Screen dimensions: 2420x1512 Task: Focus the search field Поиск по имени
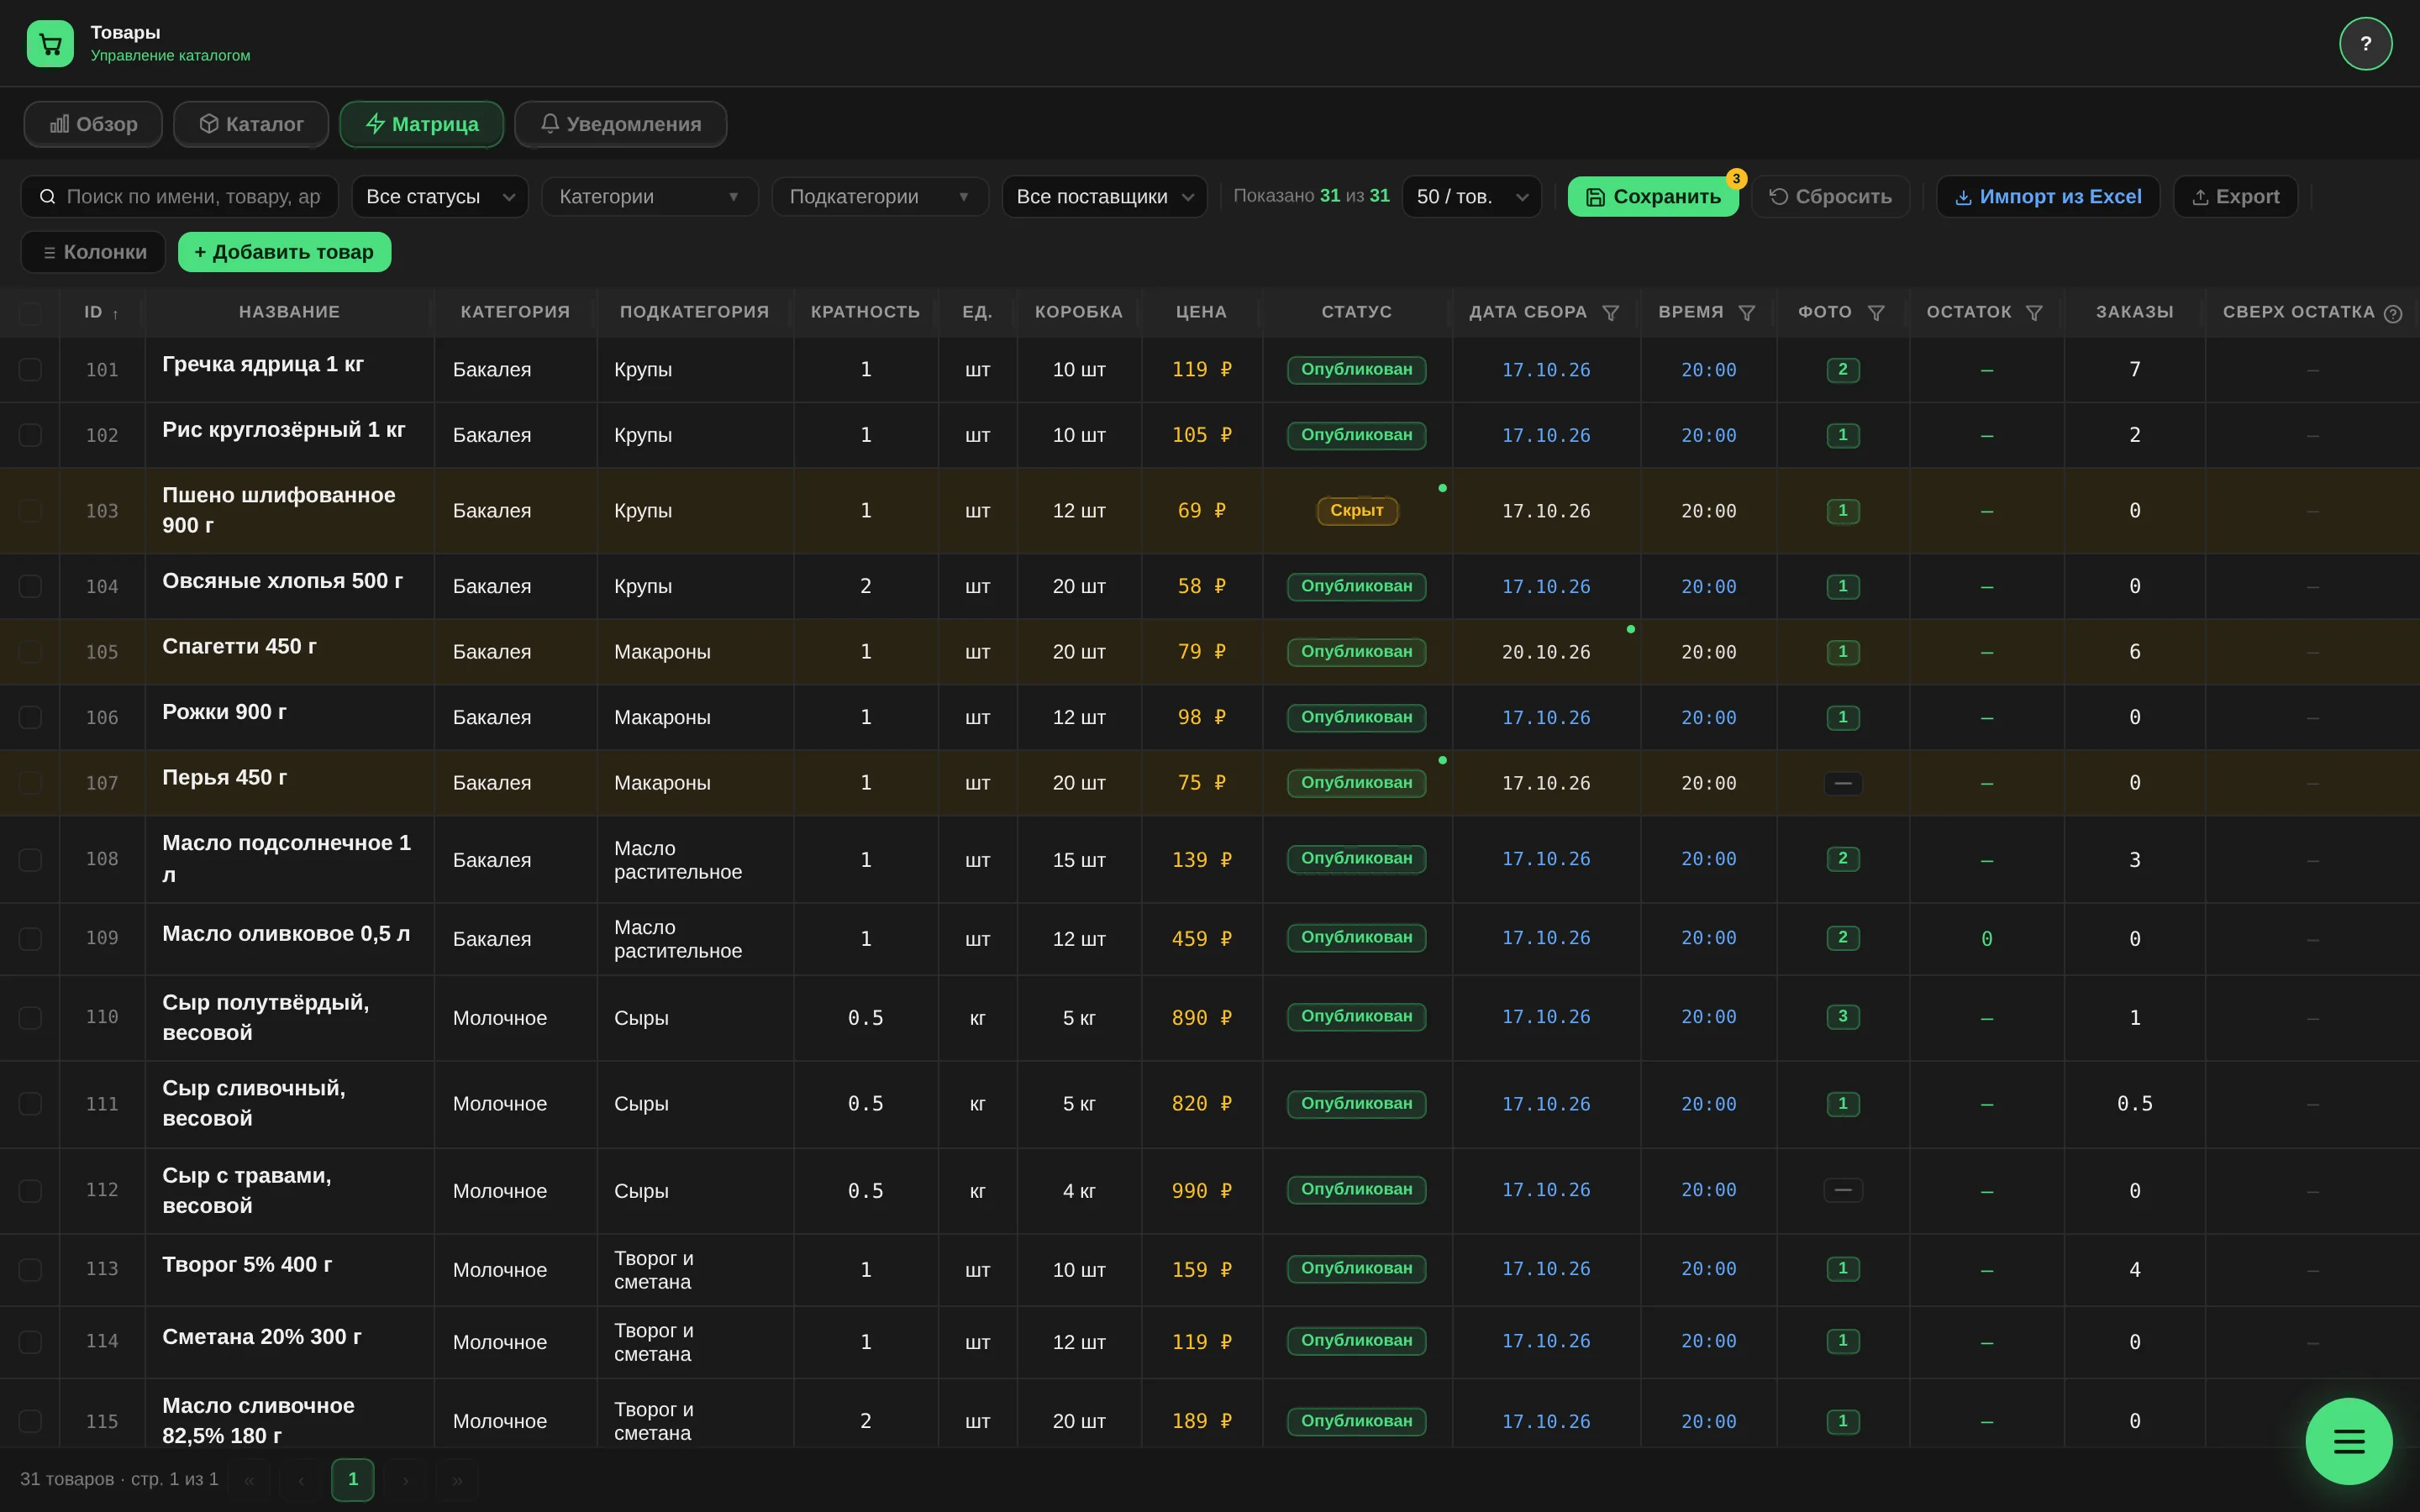click(x=180, y=197)
